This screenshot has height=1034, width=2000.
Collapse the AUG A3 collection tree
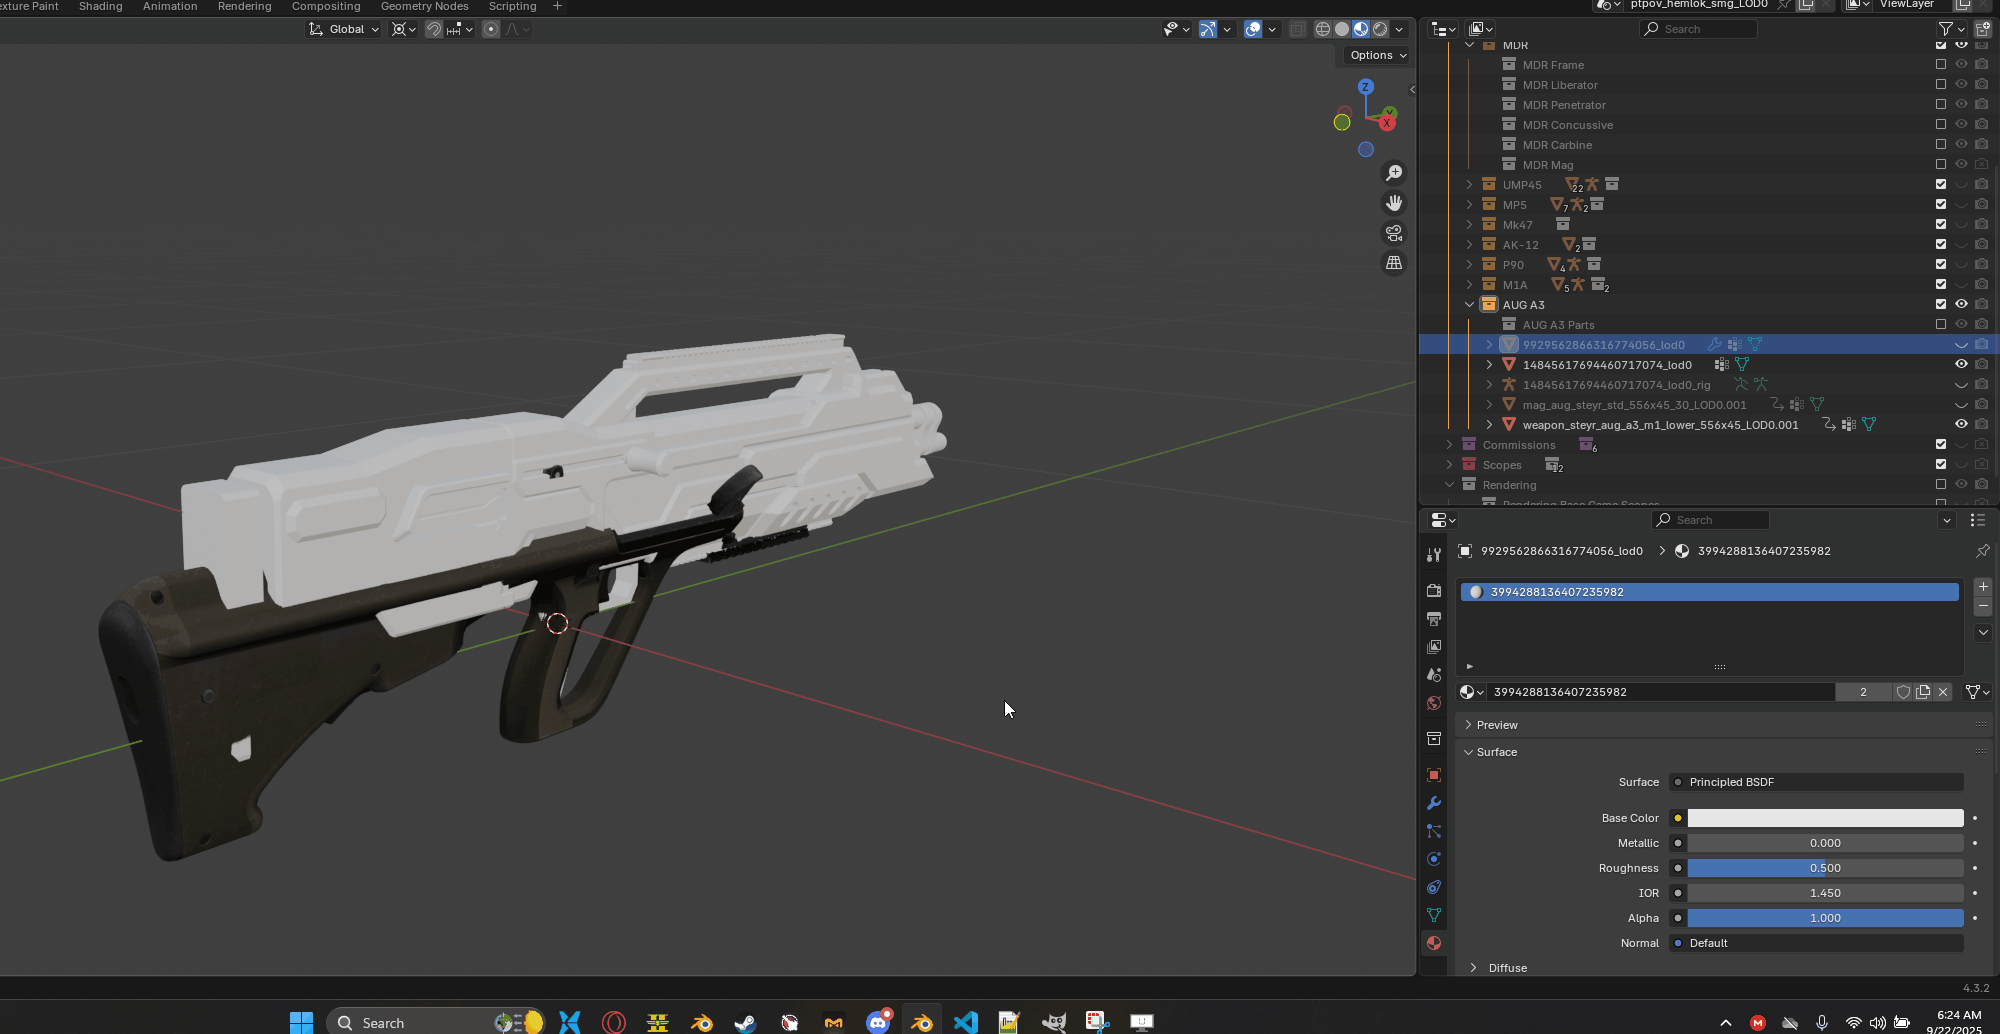[1469, 304]
